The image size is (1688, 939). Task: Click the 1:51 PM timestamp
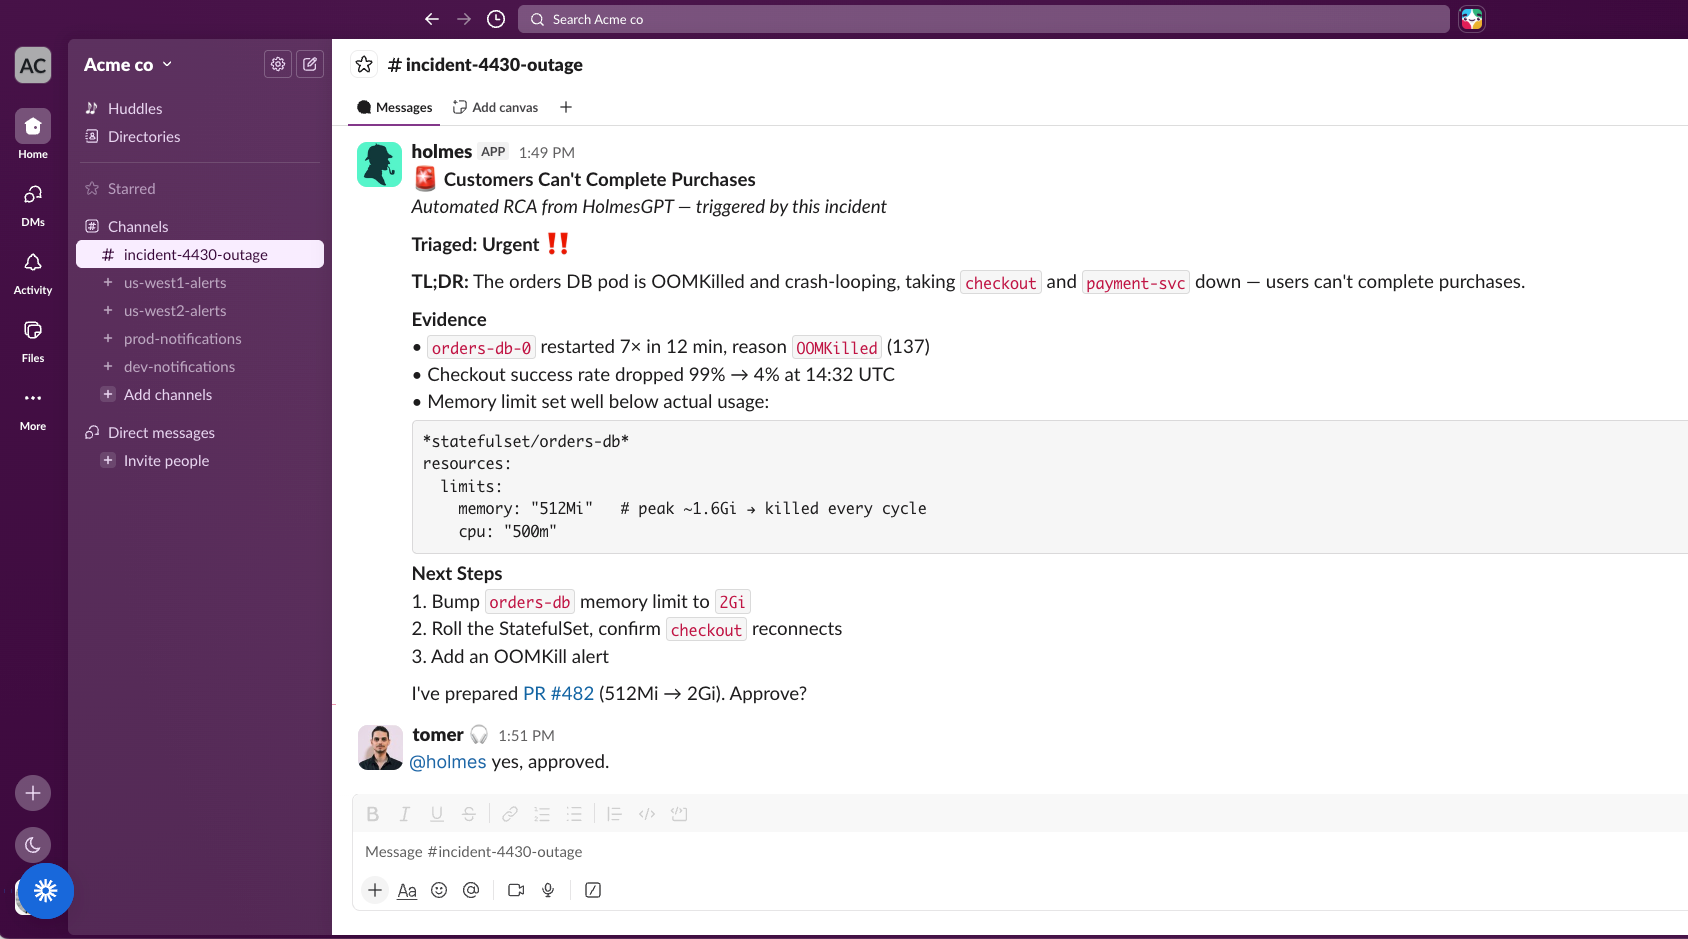526,735
